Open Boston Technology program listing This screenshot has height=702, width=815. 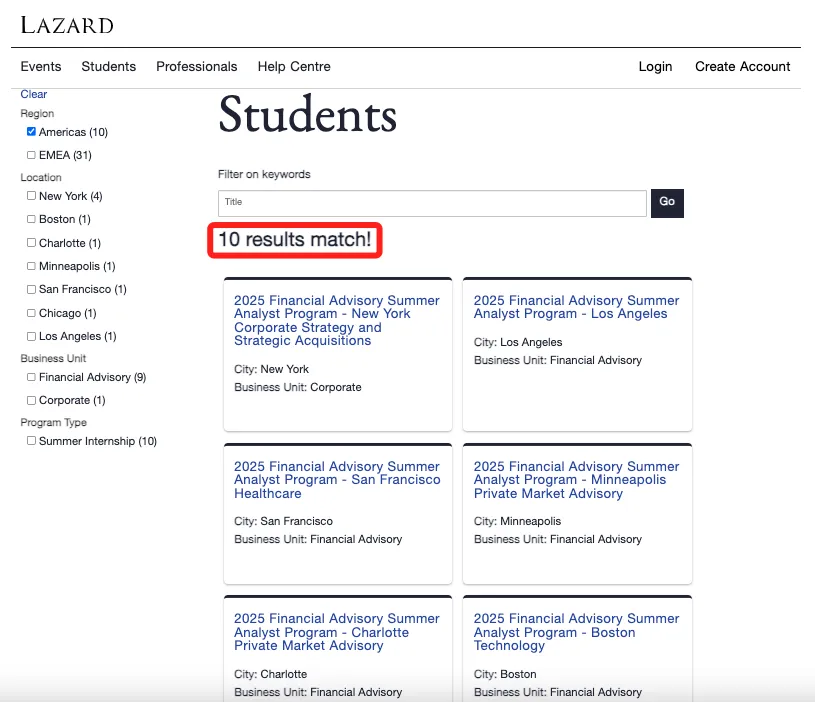tap(576, 632)
